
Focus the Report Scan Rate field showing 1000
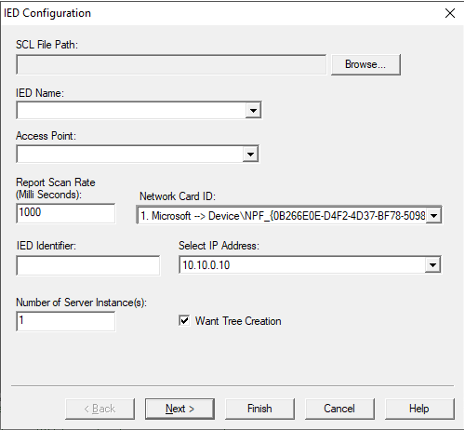click(x=65, y=213)
